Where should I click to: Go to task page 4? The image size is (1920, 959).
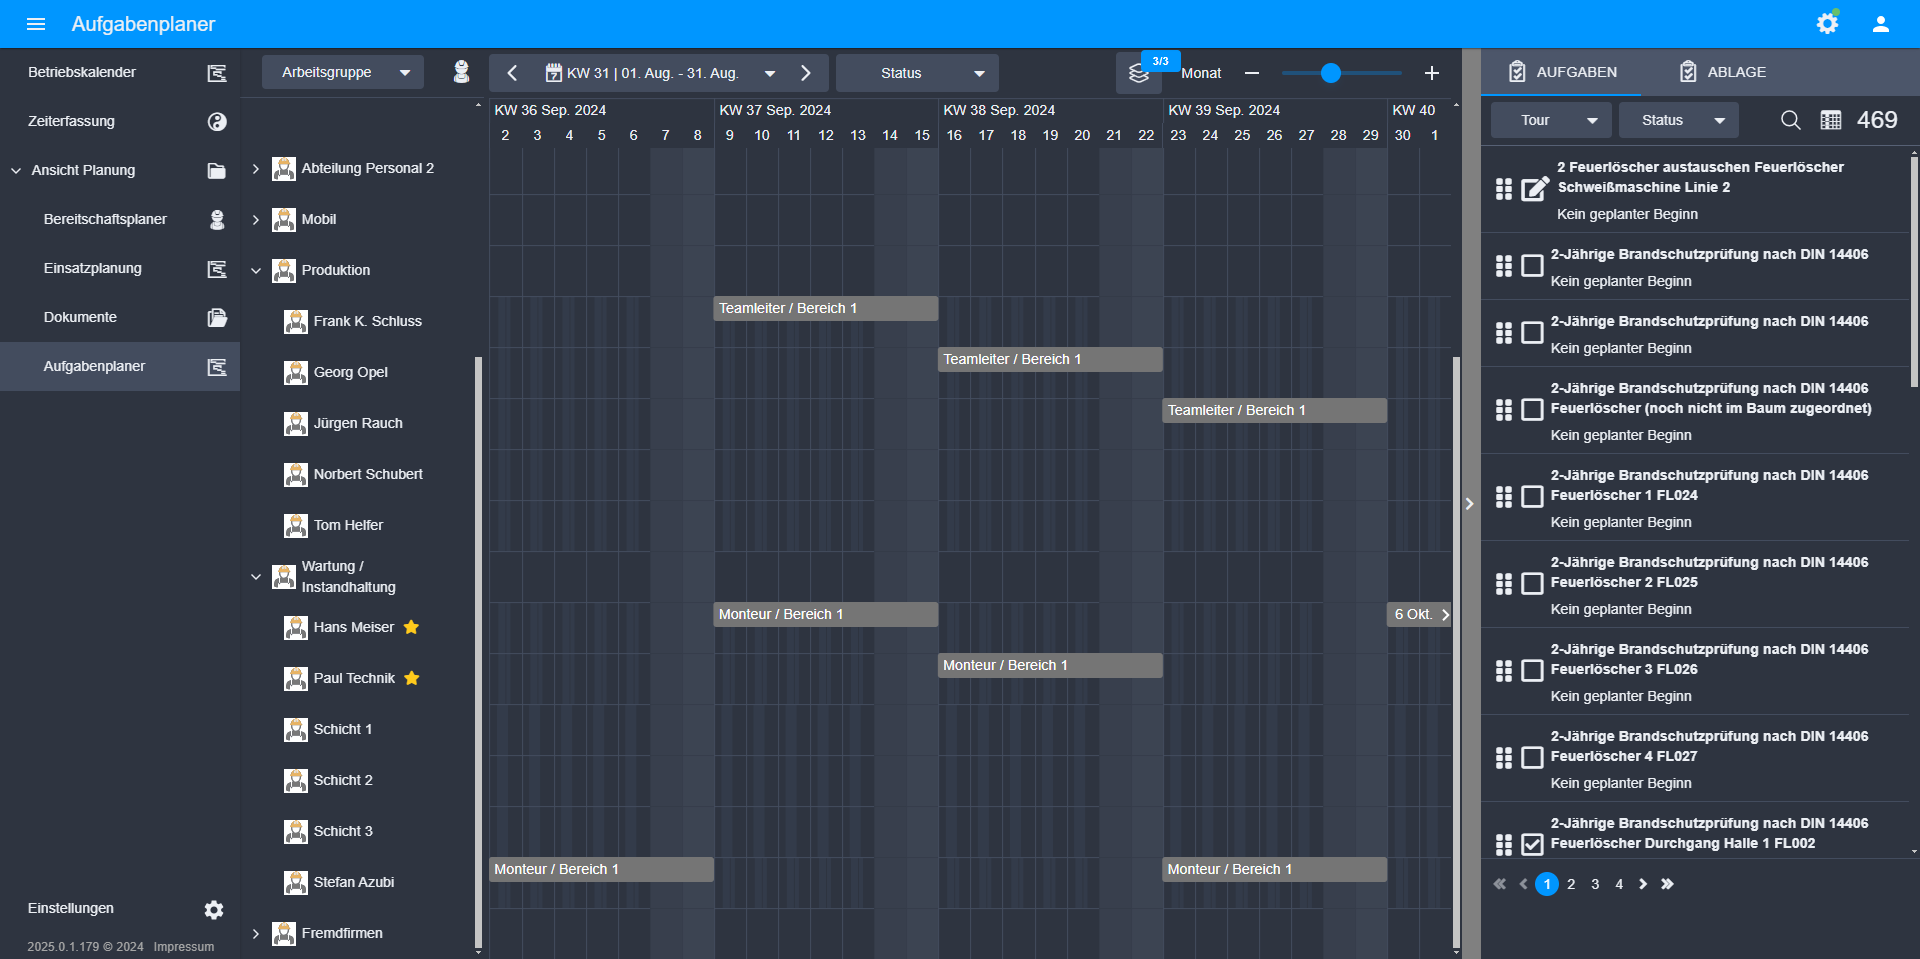coord(1619,884)
